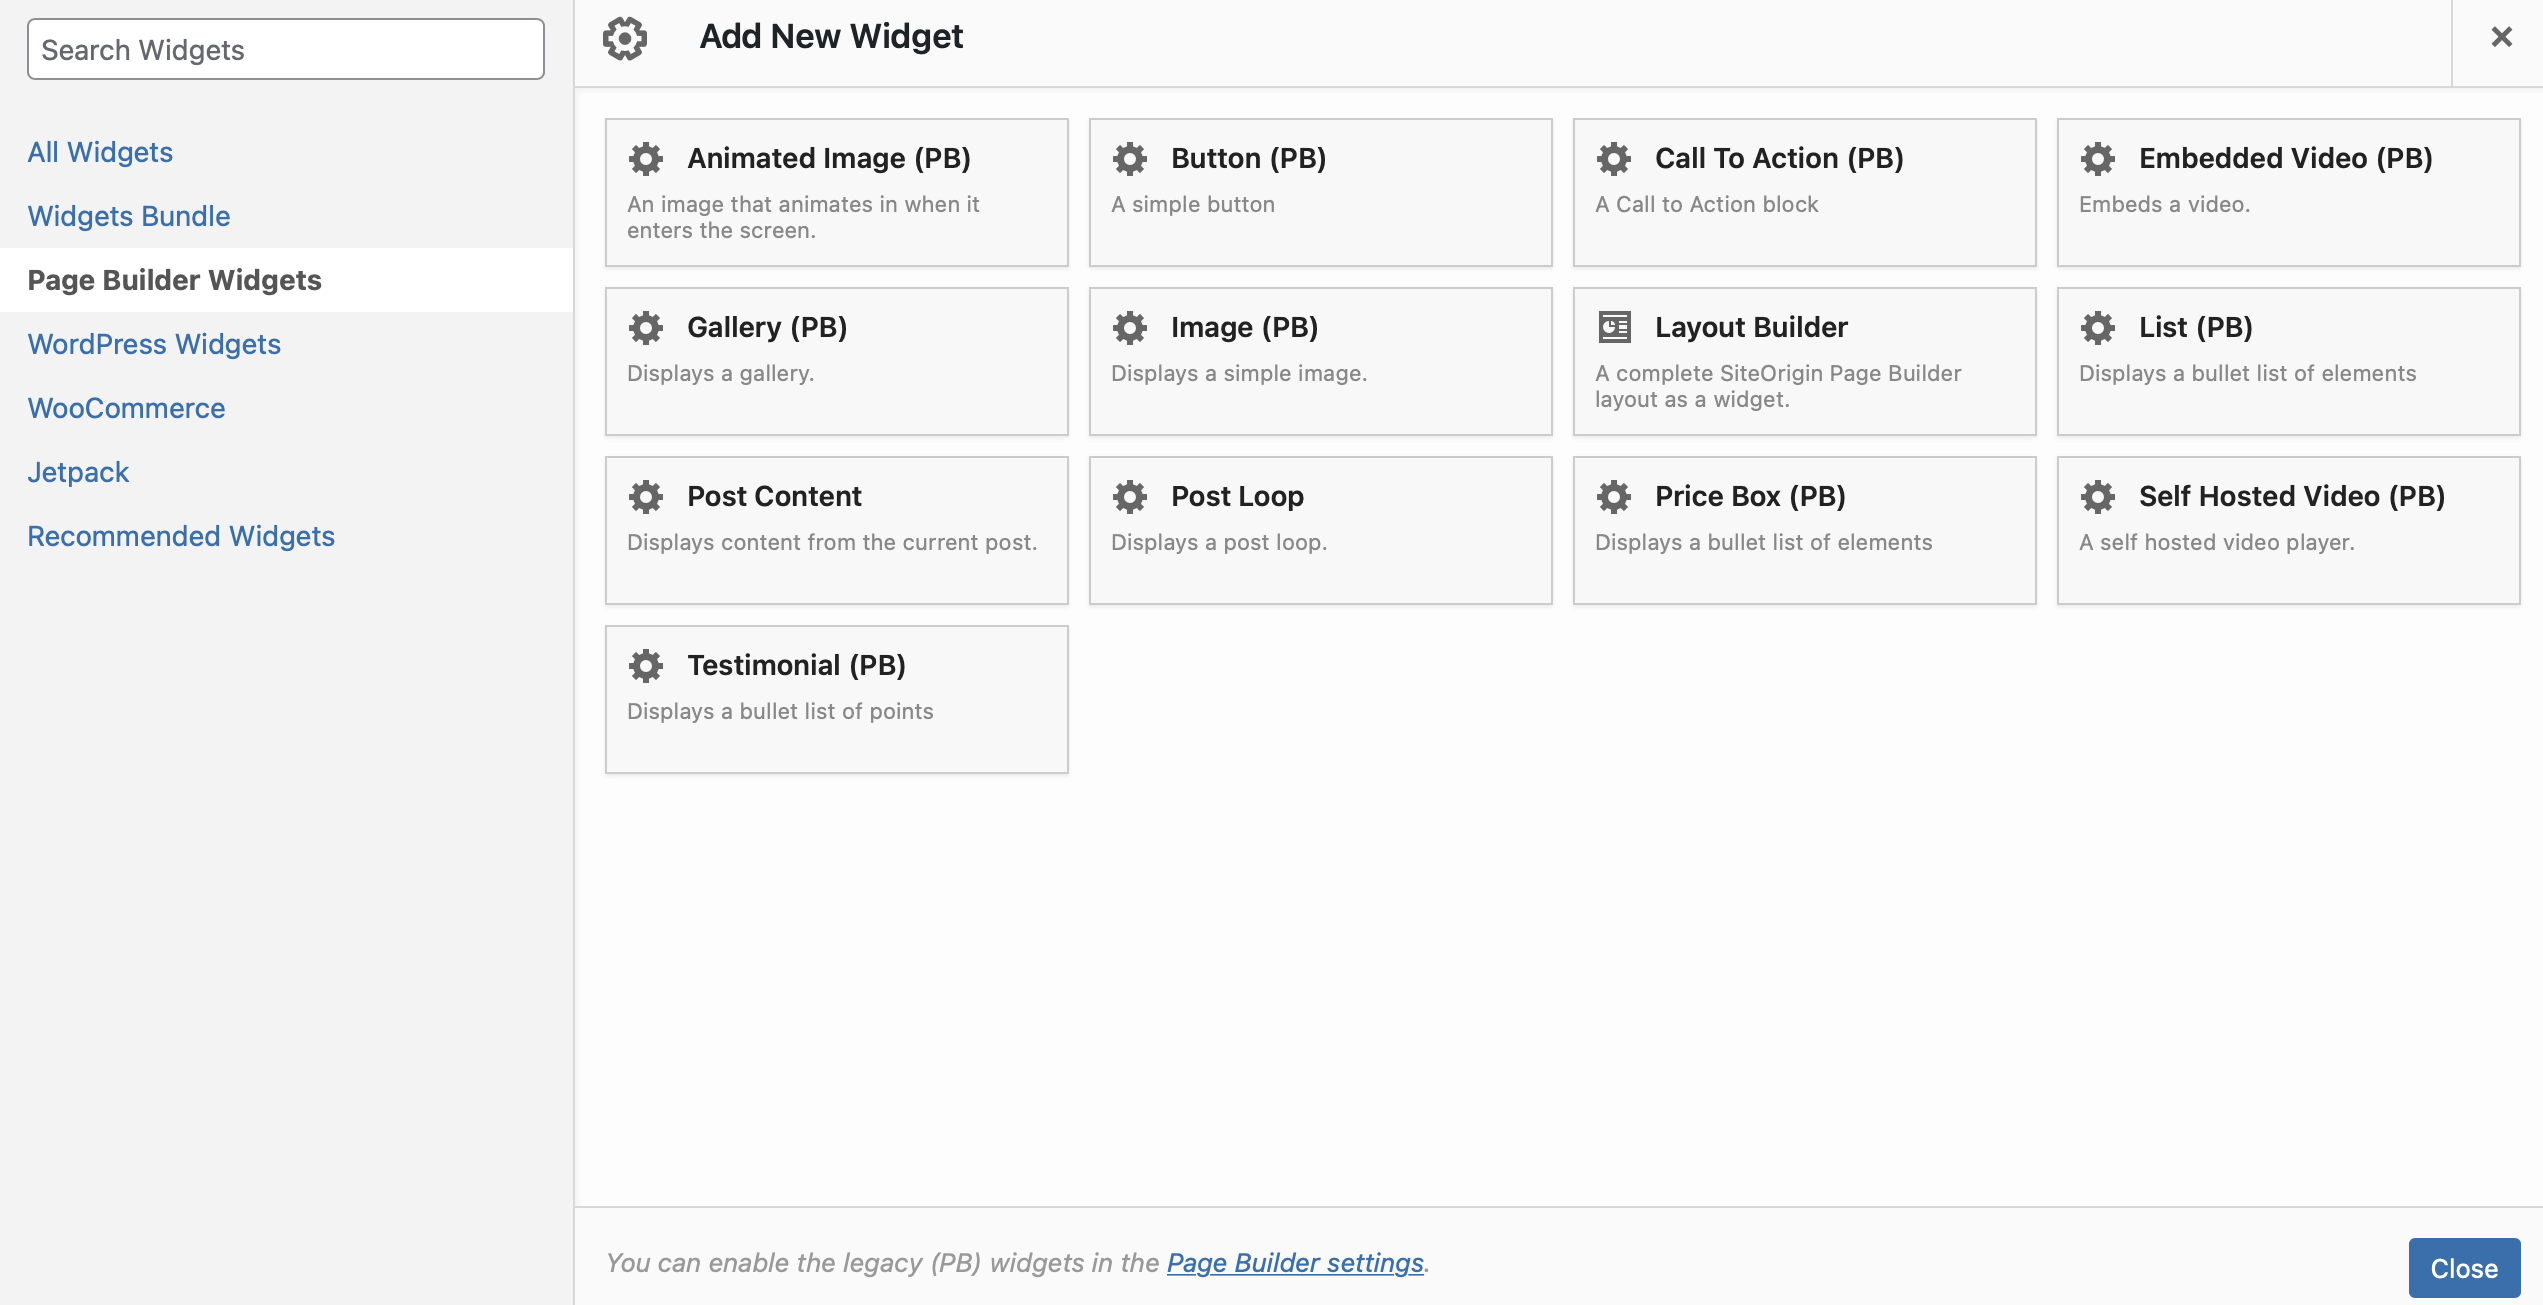Screen dimensions: 2543x1305
Task: Select the WooCommerce widget category
Action: click(126, 408)
